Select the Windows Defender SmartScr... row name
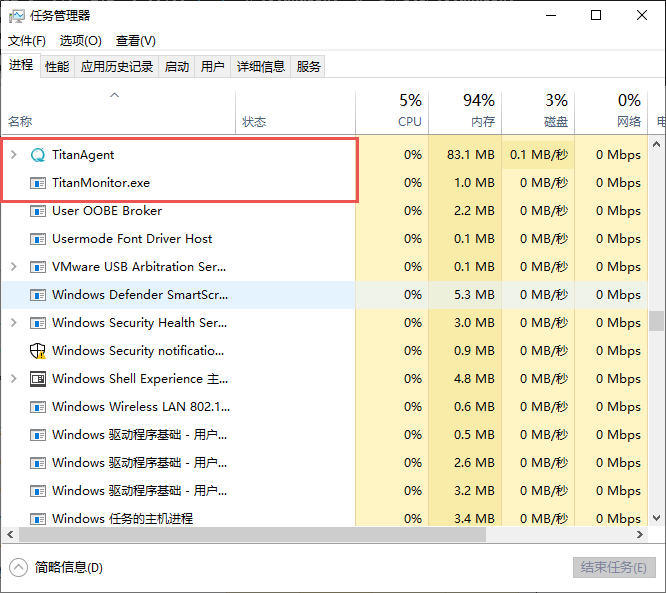Viewport: 666px width, 593px height. pyautogui.click(x=140, y=295)
